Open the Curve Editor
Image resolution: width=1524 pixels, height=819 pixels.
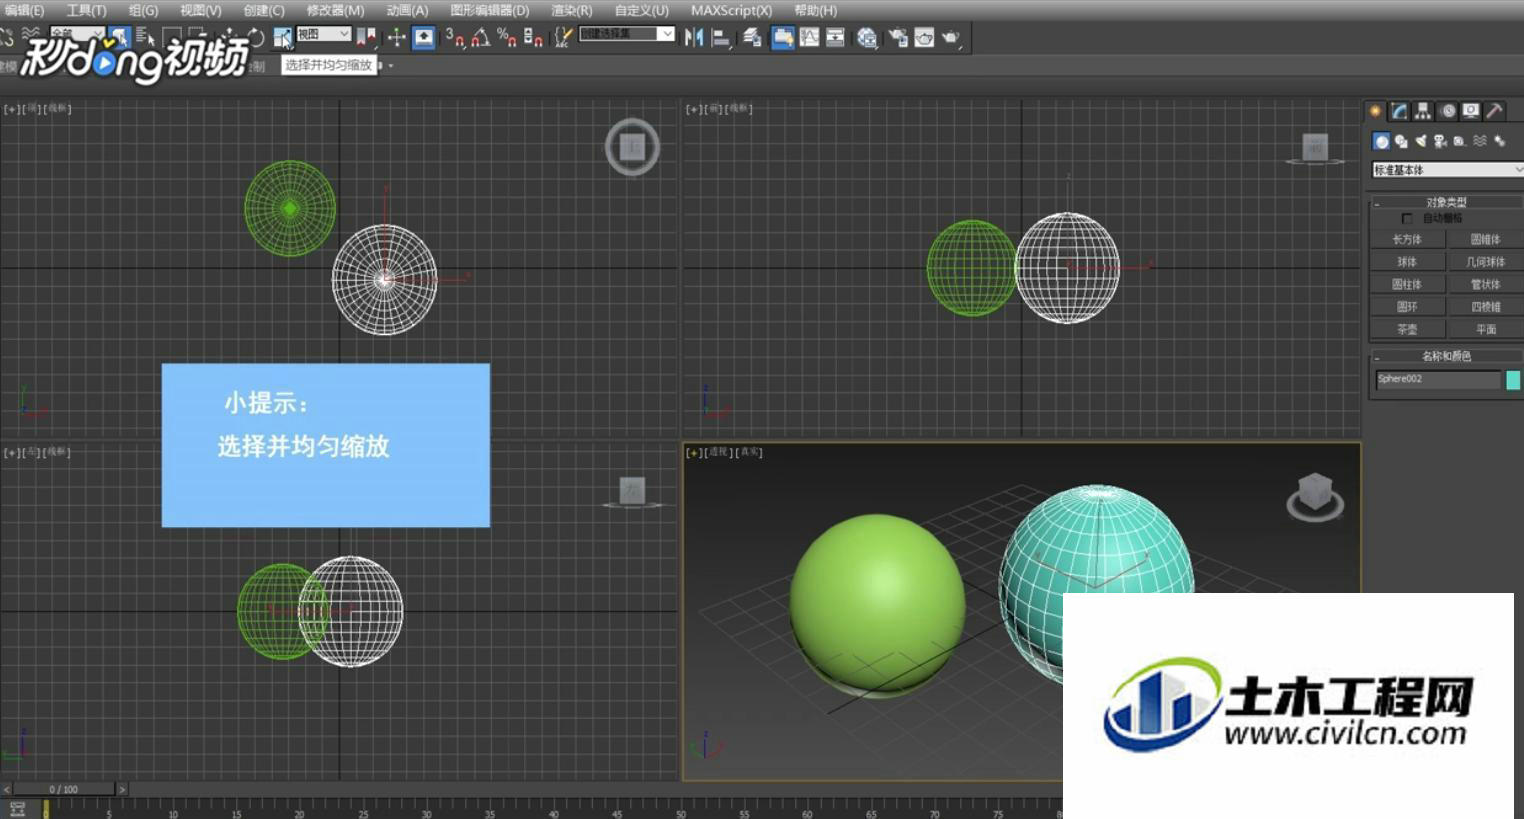[x=809, y=38]
